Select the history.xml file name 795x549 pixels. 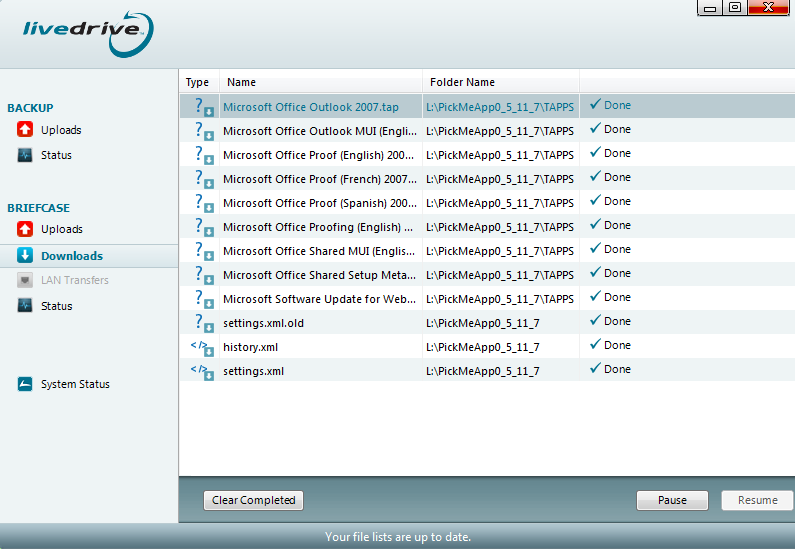[x=250, y=347]
